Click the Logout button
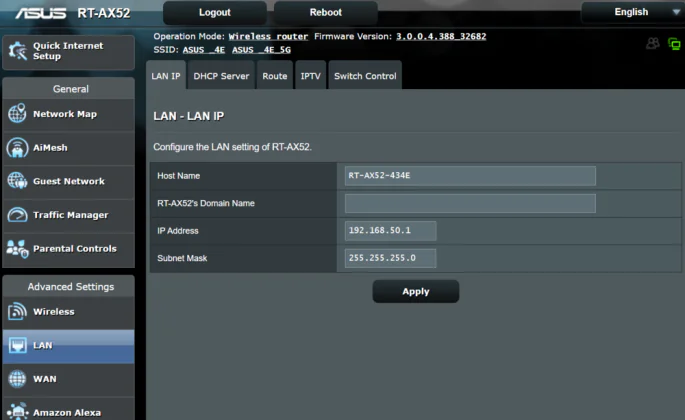This screenshot has height=420, width=685. pos(215,13)
